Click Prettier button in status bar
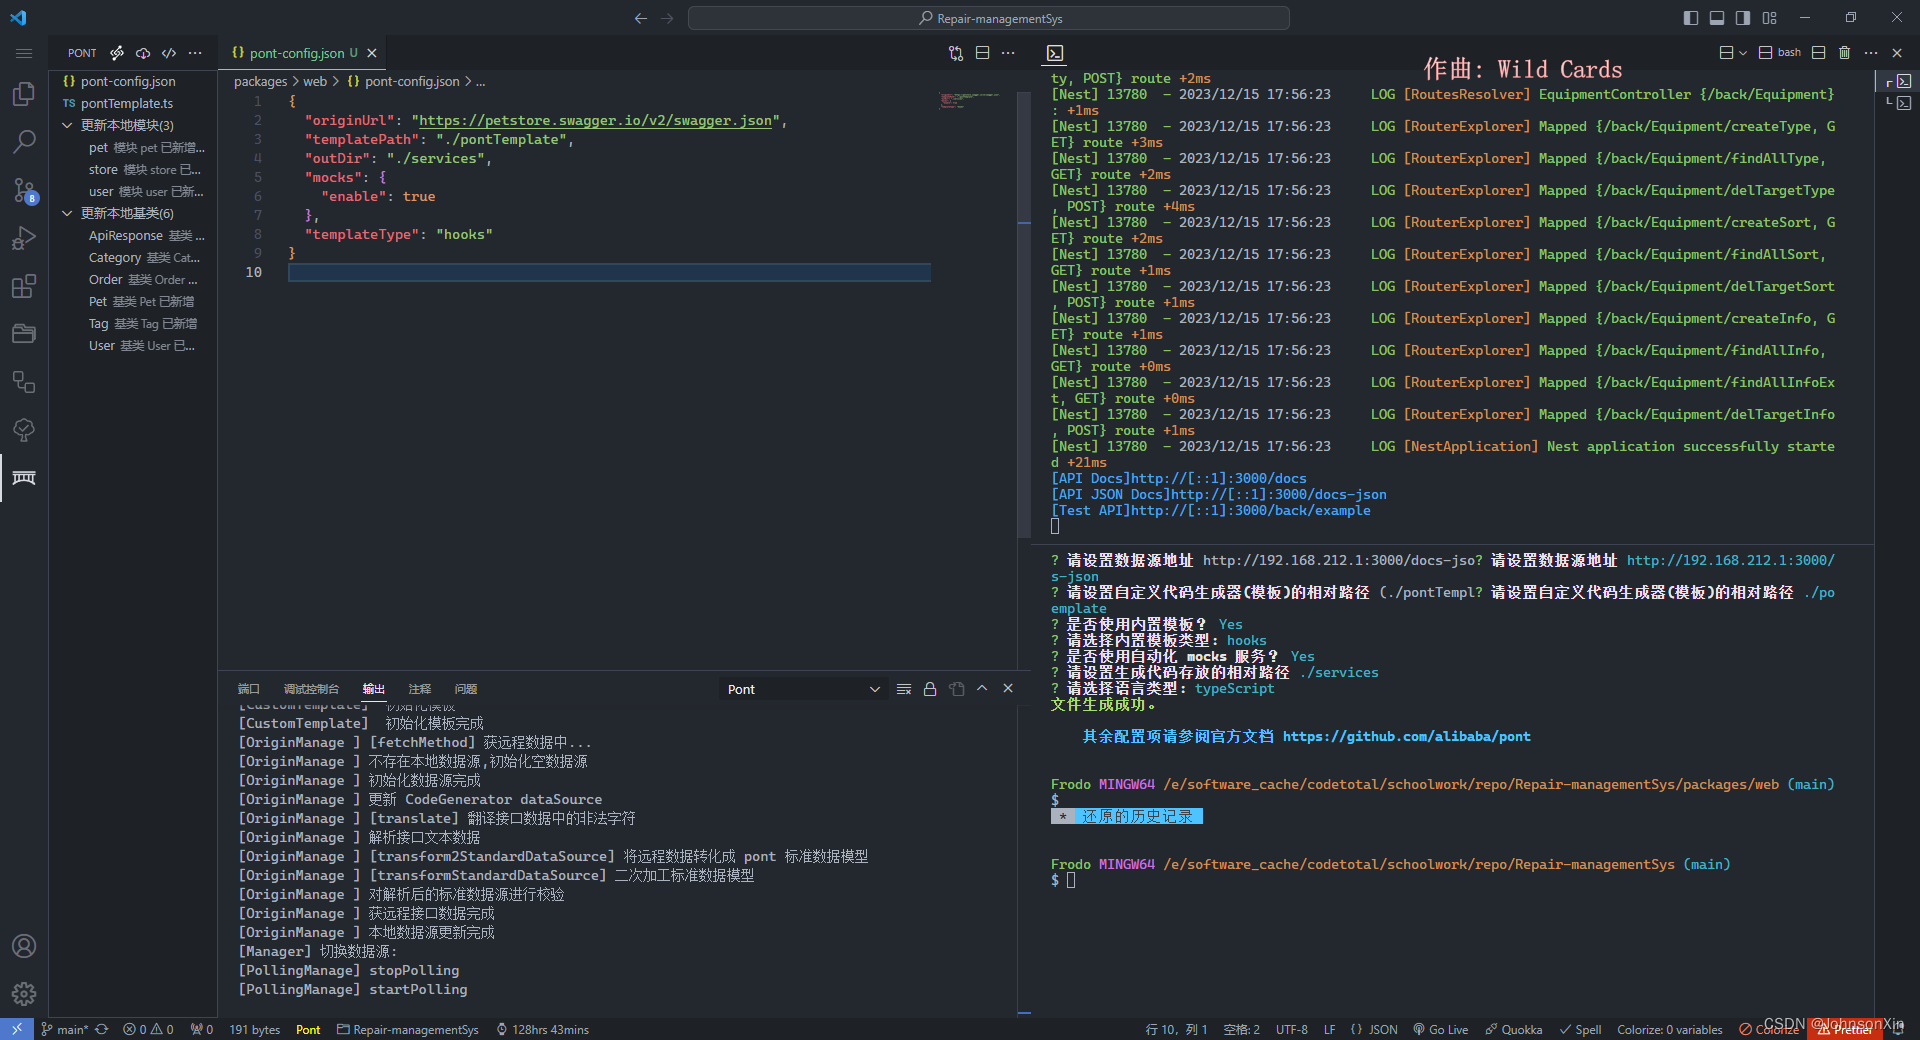Screen dimensions: 1920x1040 (1844, 1029)
